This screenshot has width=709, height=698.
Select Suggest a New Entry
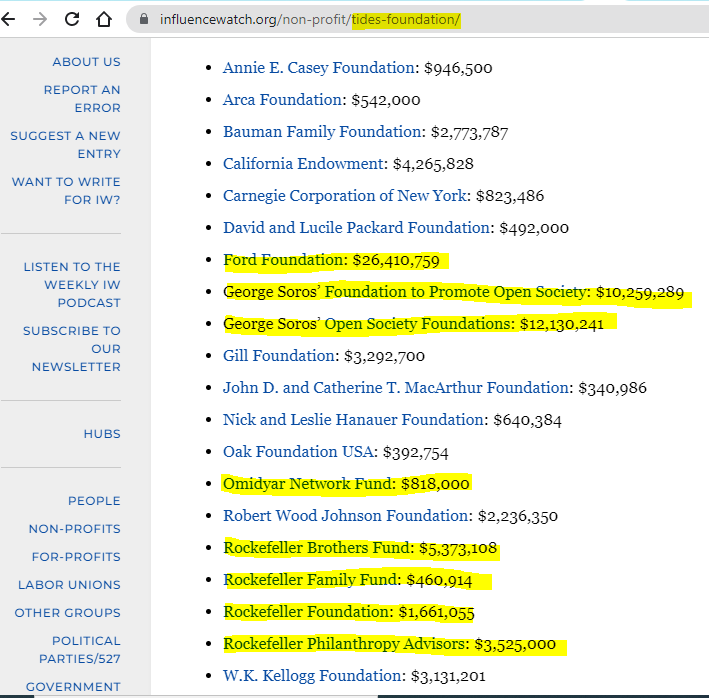(x=66, y=145)
